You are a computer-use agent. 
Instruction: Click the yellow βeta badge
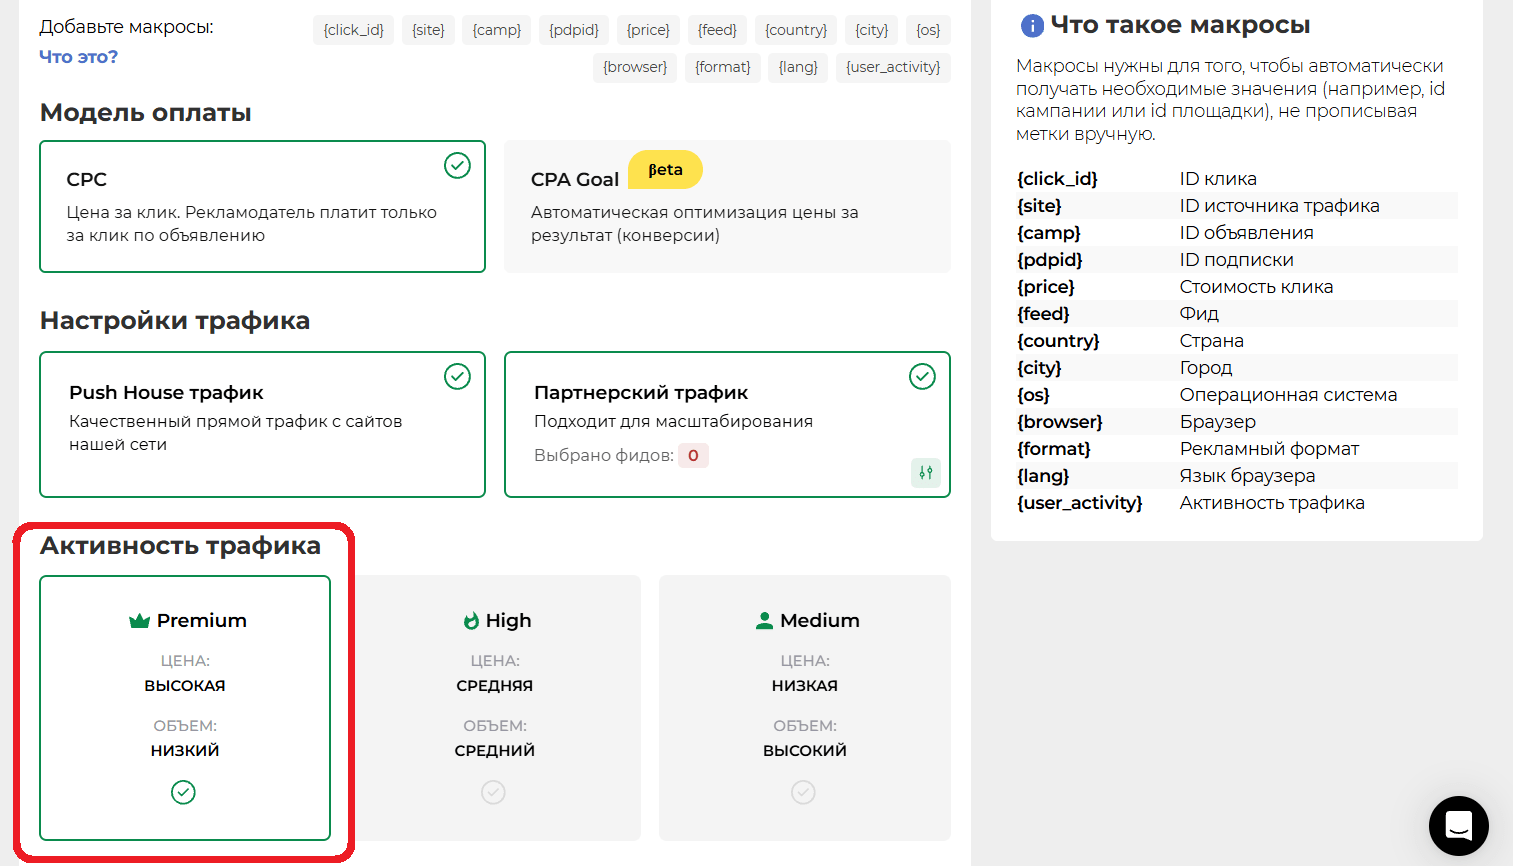665,170
